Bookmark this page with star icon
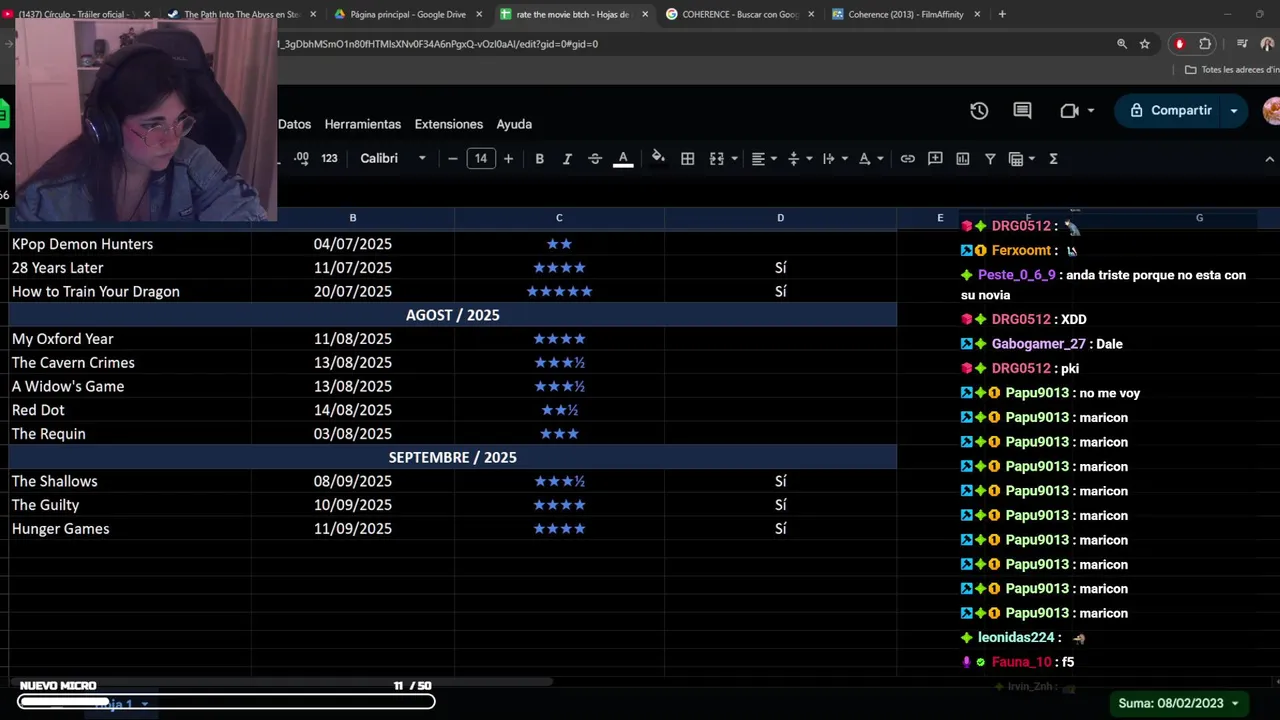The width and height of the screenshot is (1280, 720). [x=1145, y=44]
